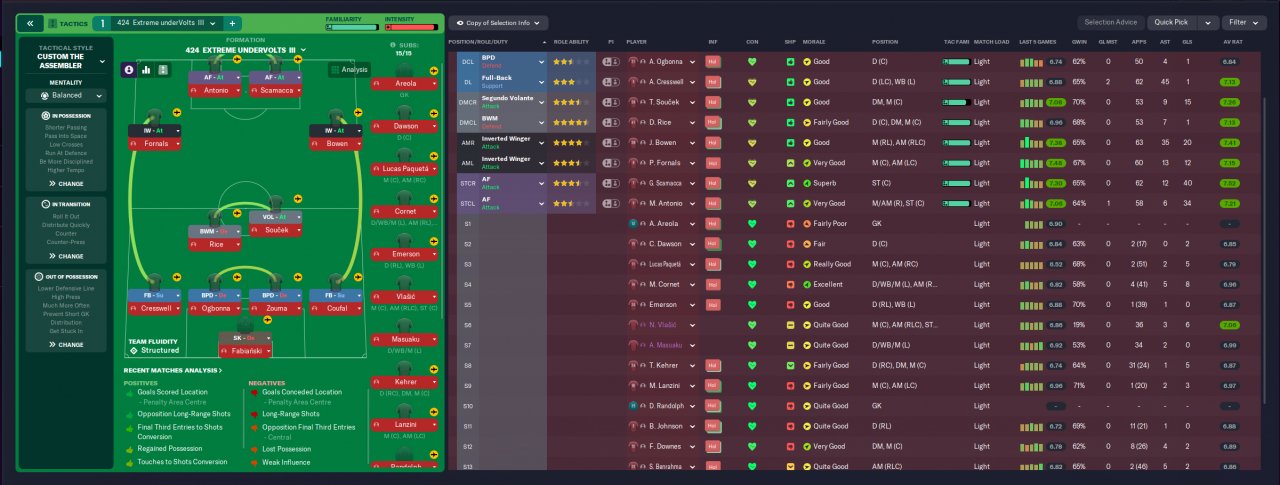Show the bar chart pitch view
The image size is (1280, 485).
click(x=146, y=70)
